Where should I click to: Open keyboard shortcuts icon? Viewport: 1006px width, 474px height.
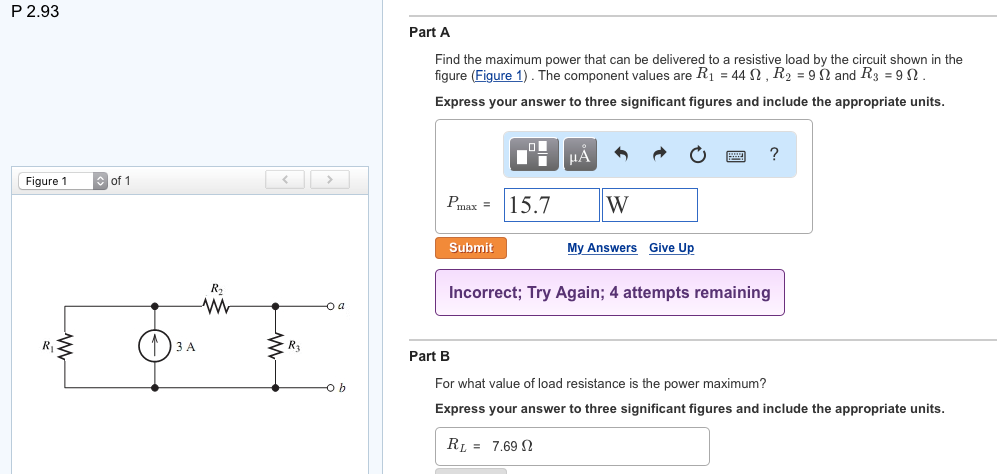[736, 155]
